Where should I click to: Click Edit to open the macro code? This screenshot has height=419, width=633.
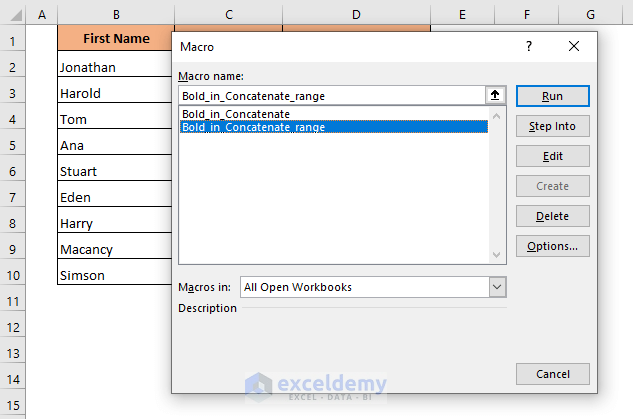click(x=552, y=156)
